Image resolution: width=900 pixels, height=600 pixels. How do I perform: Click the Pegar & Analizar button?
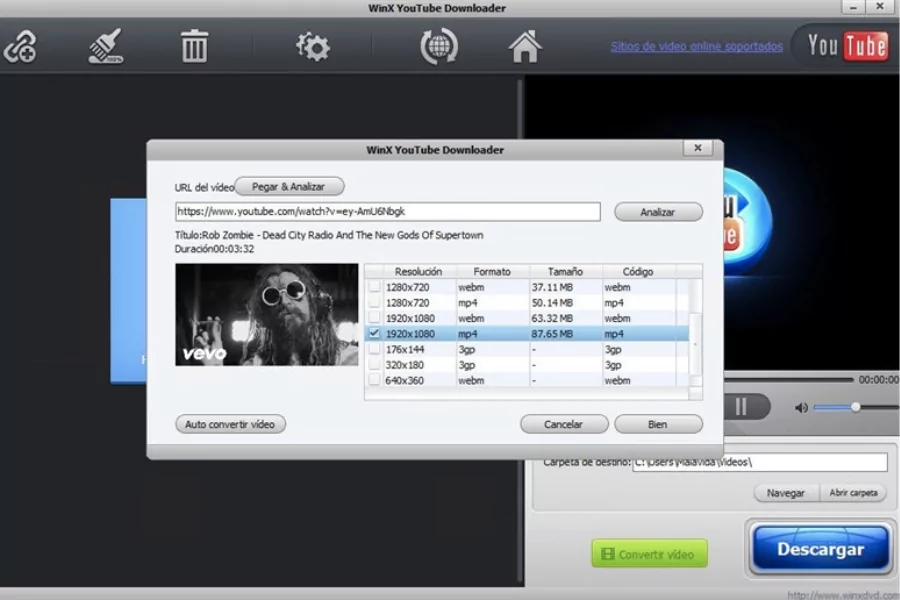point(289,187)
